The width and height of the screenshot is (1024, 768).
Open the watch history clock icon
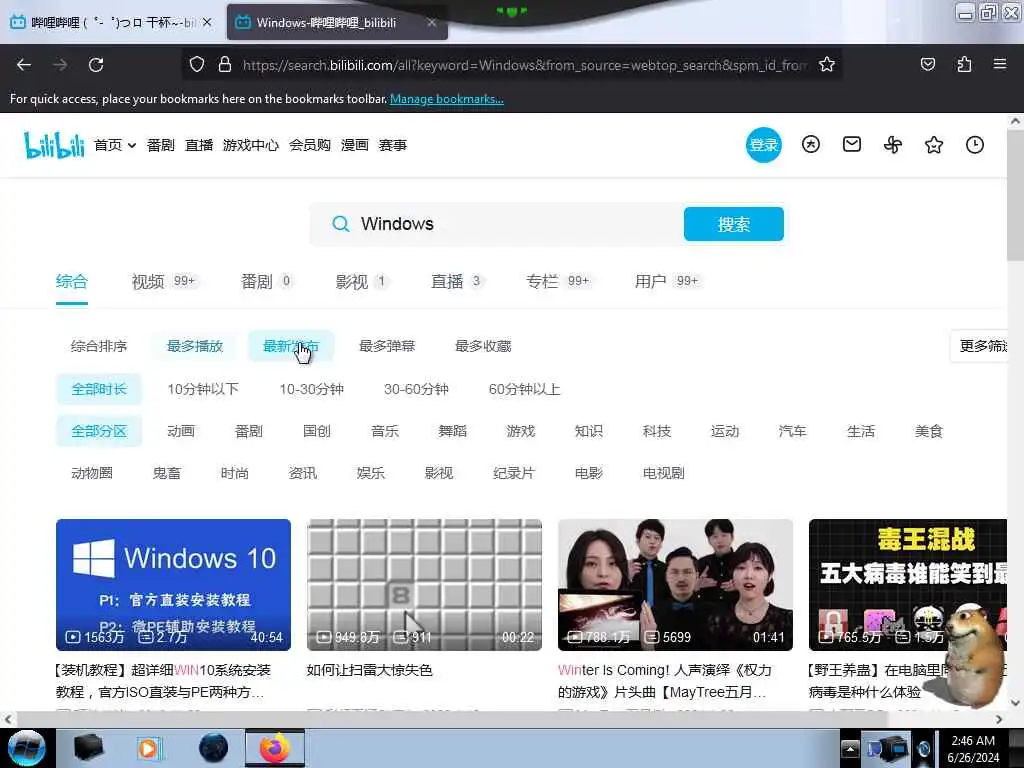[x=975, y=144]
